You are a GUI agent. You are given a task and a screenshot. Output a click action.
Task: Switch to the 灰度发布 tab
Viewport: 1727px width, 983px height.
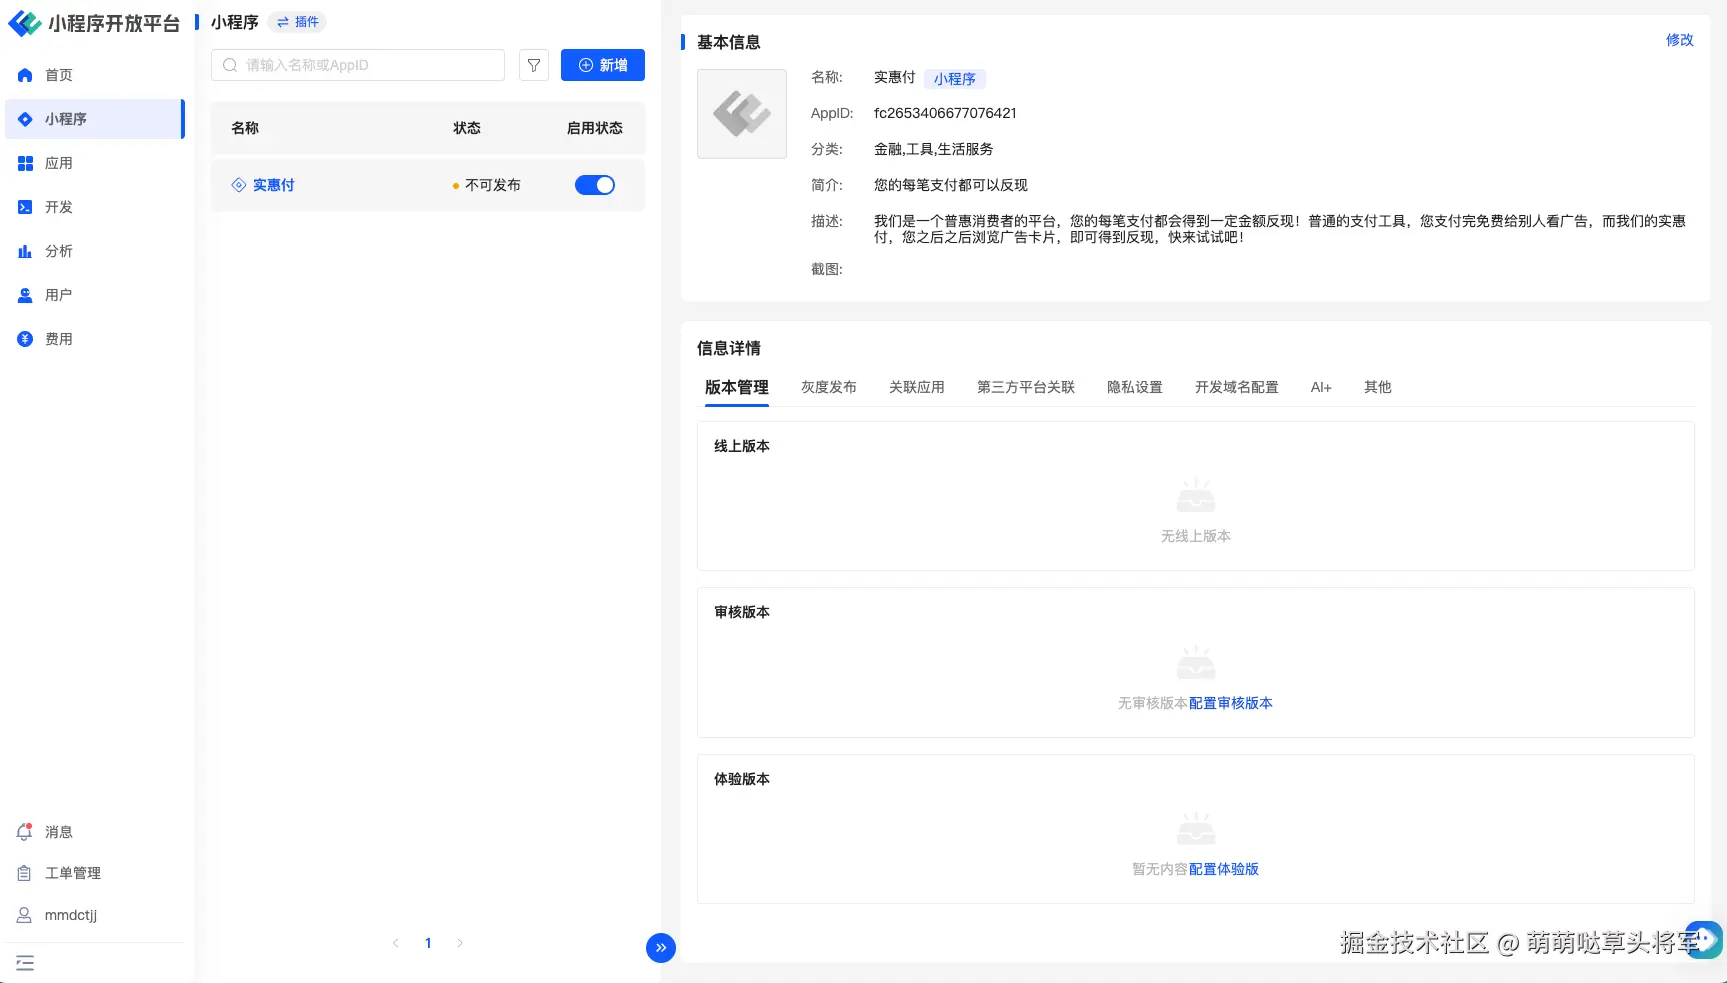(828, 388)
